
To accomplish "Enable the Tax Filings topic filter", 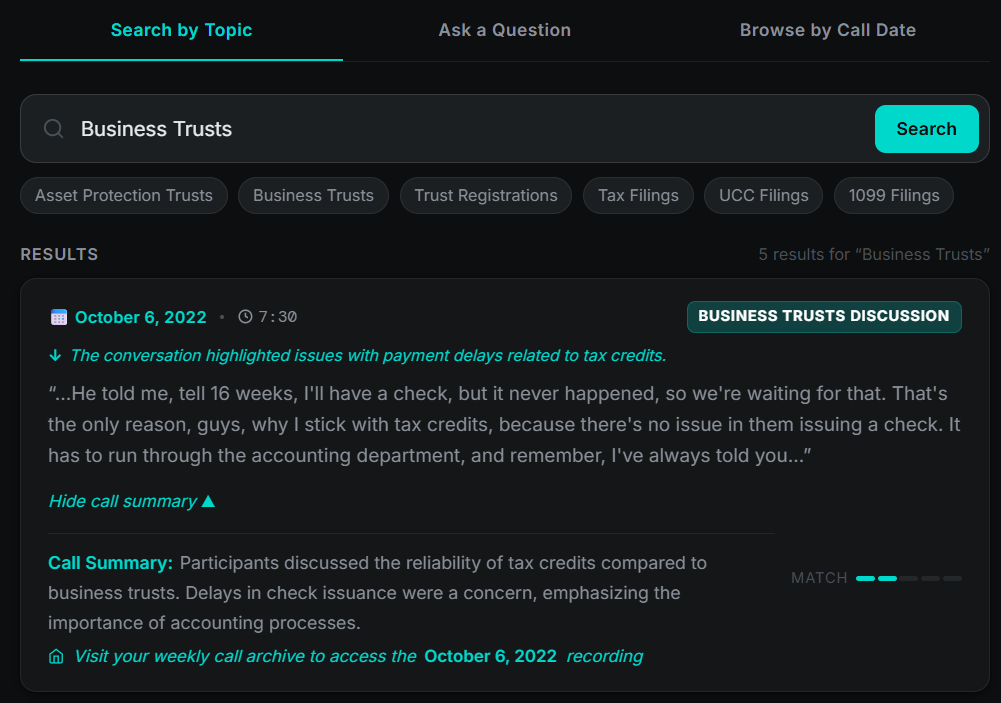I will click(638, 195).
